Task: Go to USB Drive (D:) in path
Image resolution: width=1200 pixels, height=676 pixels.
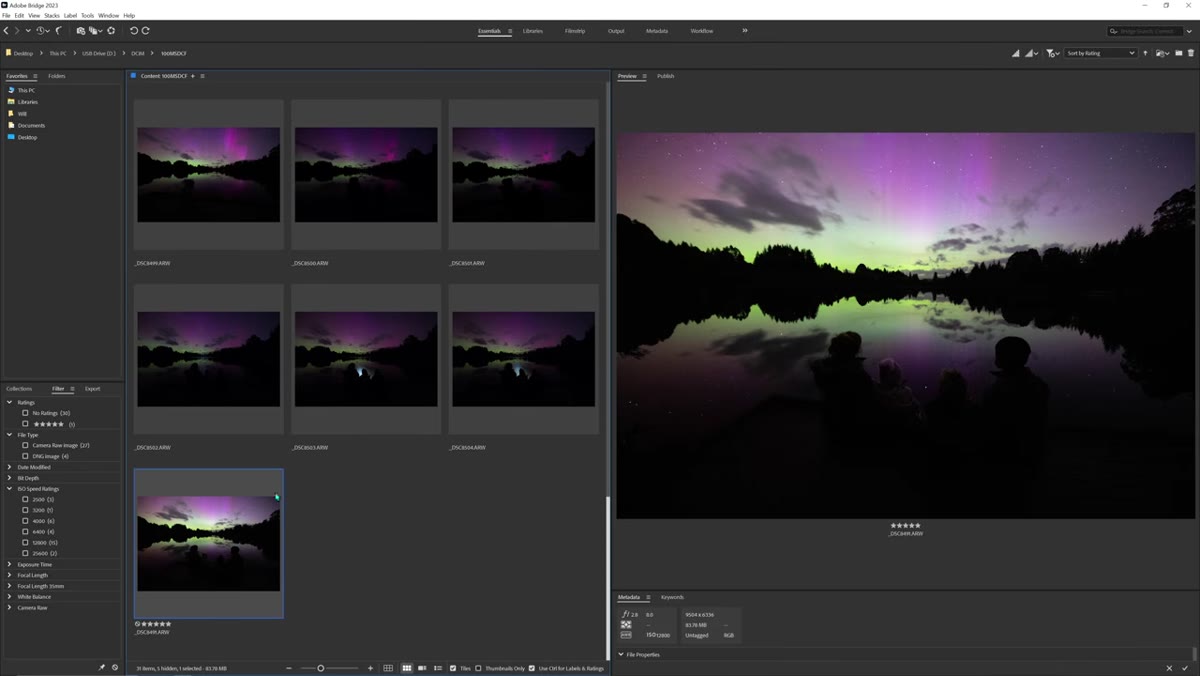Action: 99,53
